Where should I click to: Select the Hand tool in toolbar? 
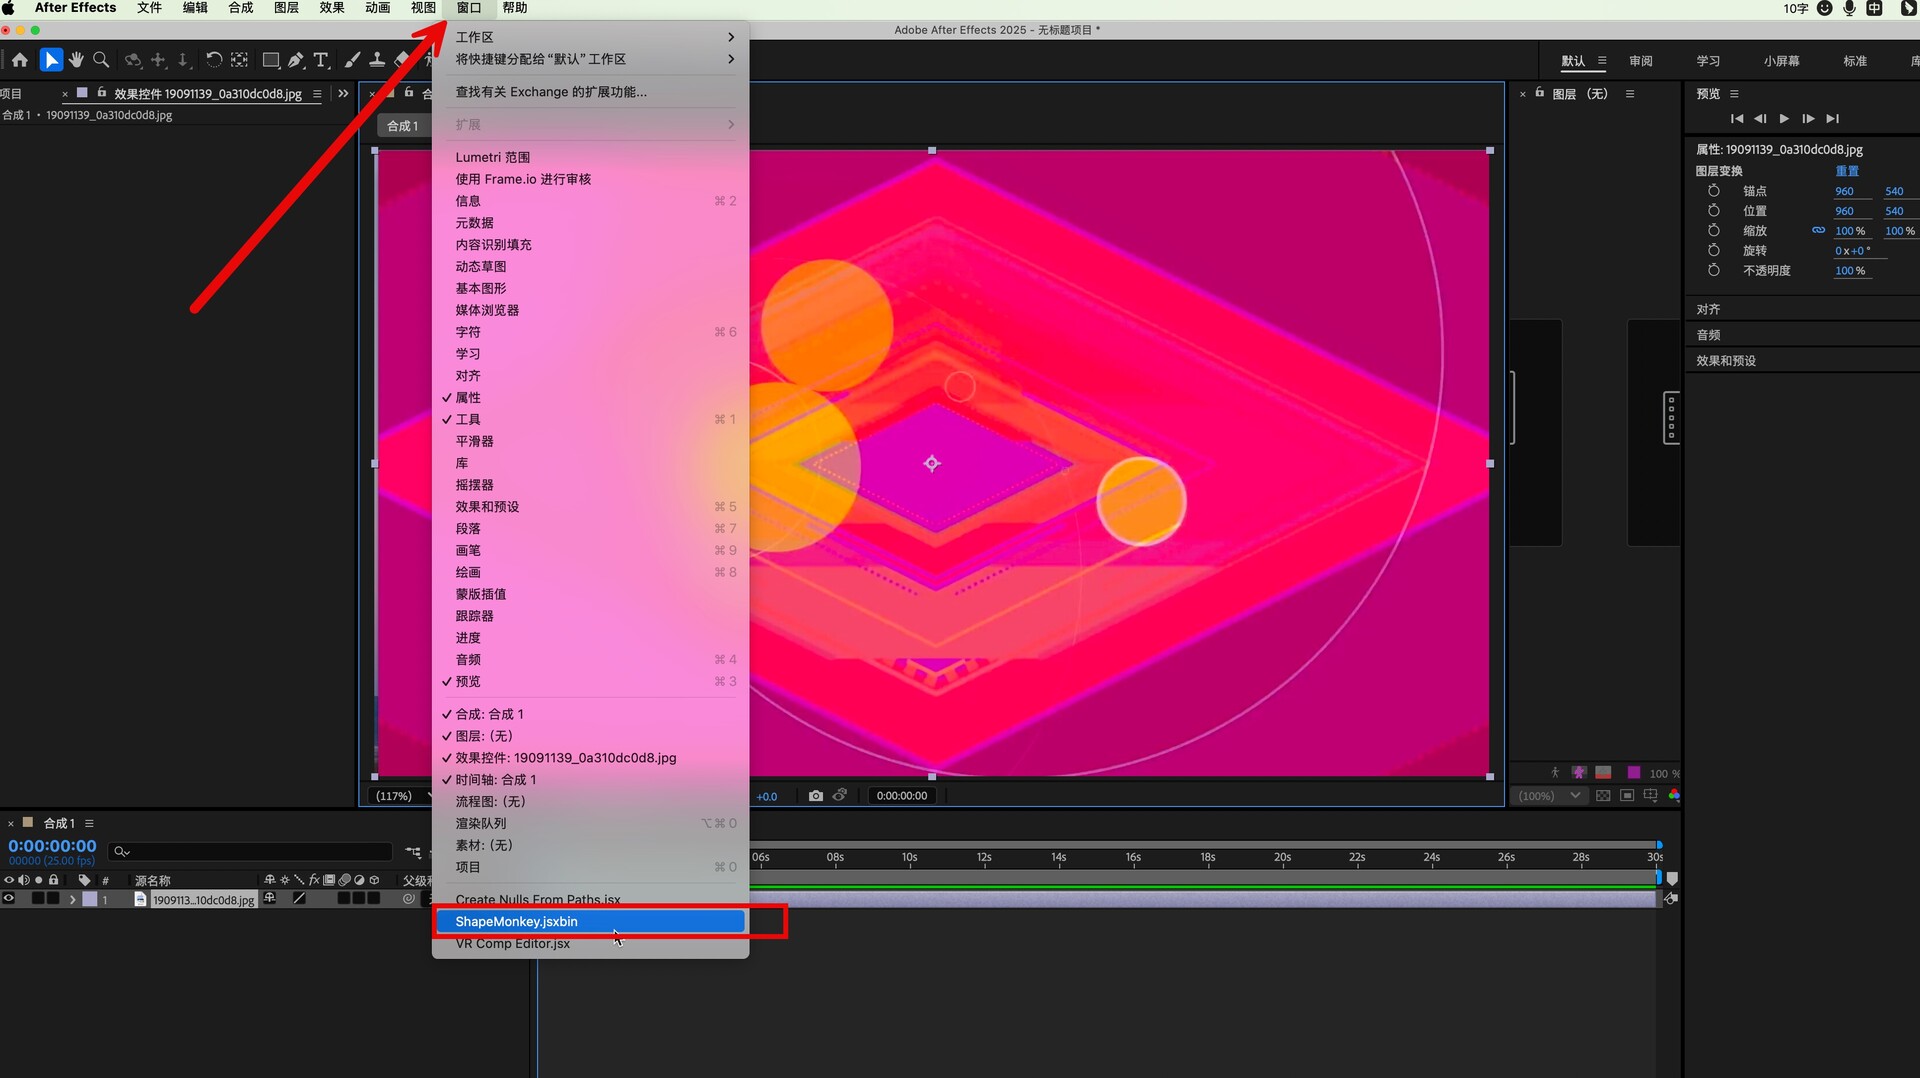click(x=76, y=60)
